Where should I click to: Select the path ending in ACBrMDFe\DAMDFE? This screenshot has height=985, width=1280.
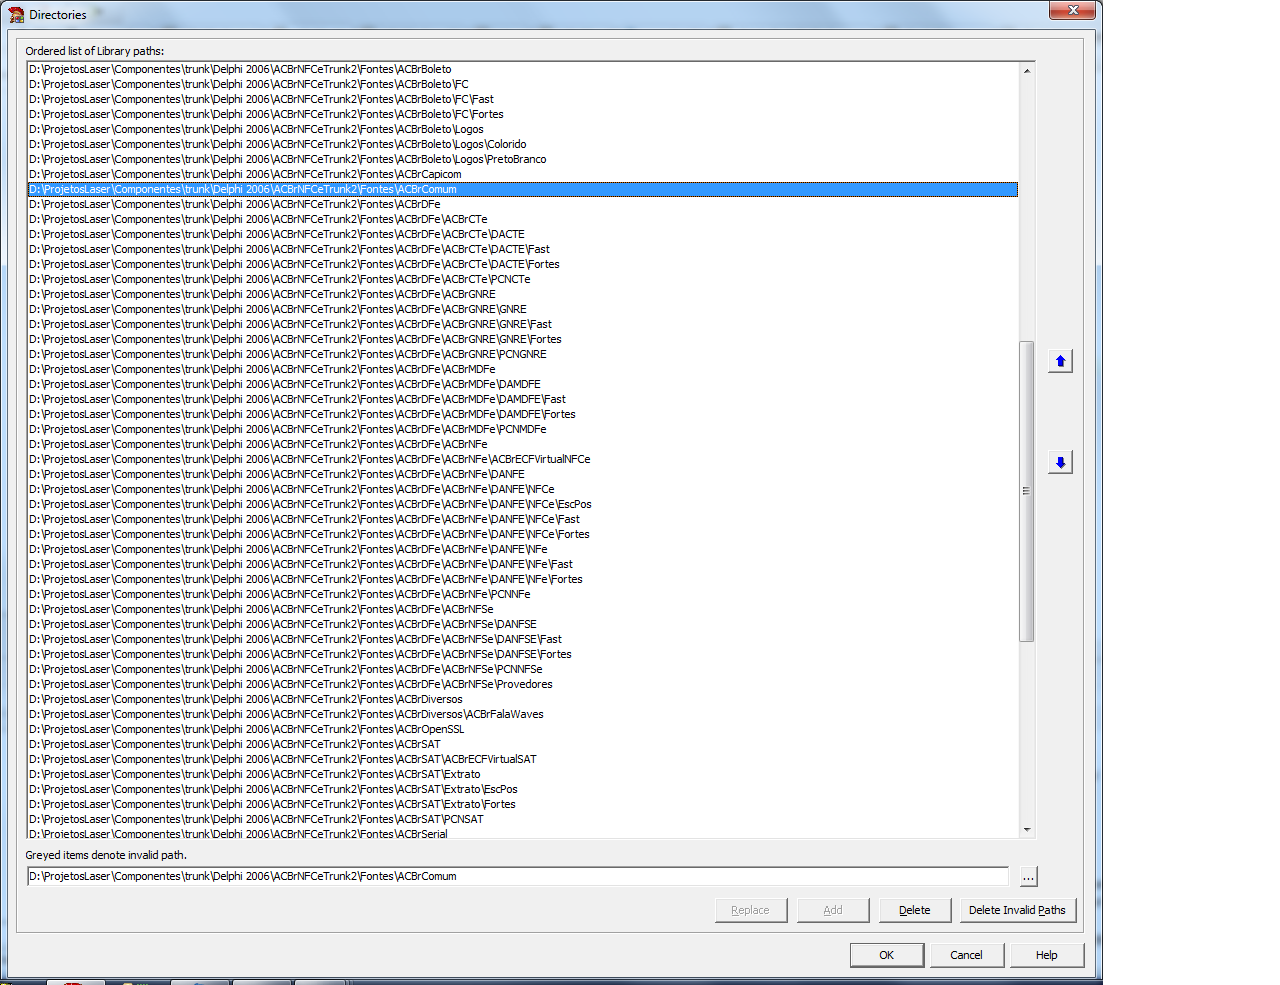point(523,384)
